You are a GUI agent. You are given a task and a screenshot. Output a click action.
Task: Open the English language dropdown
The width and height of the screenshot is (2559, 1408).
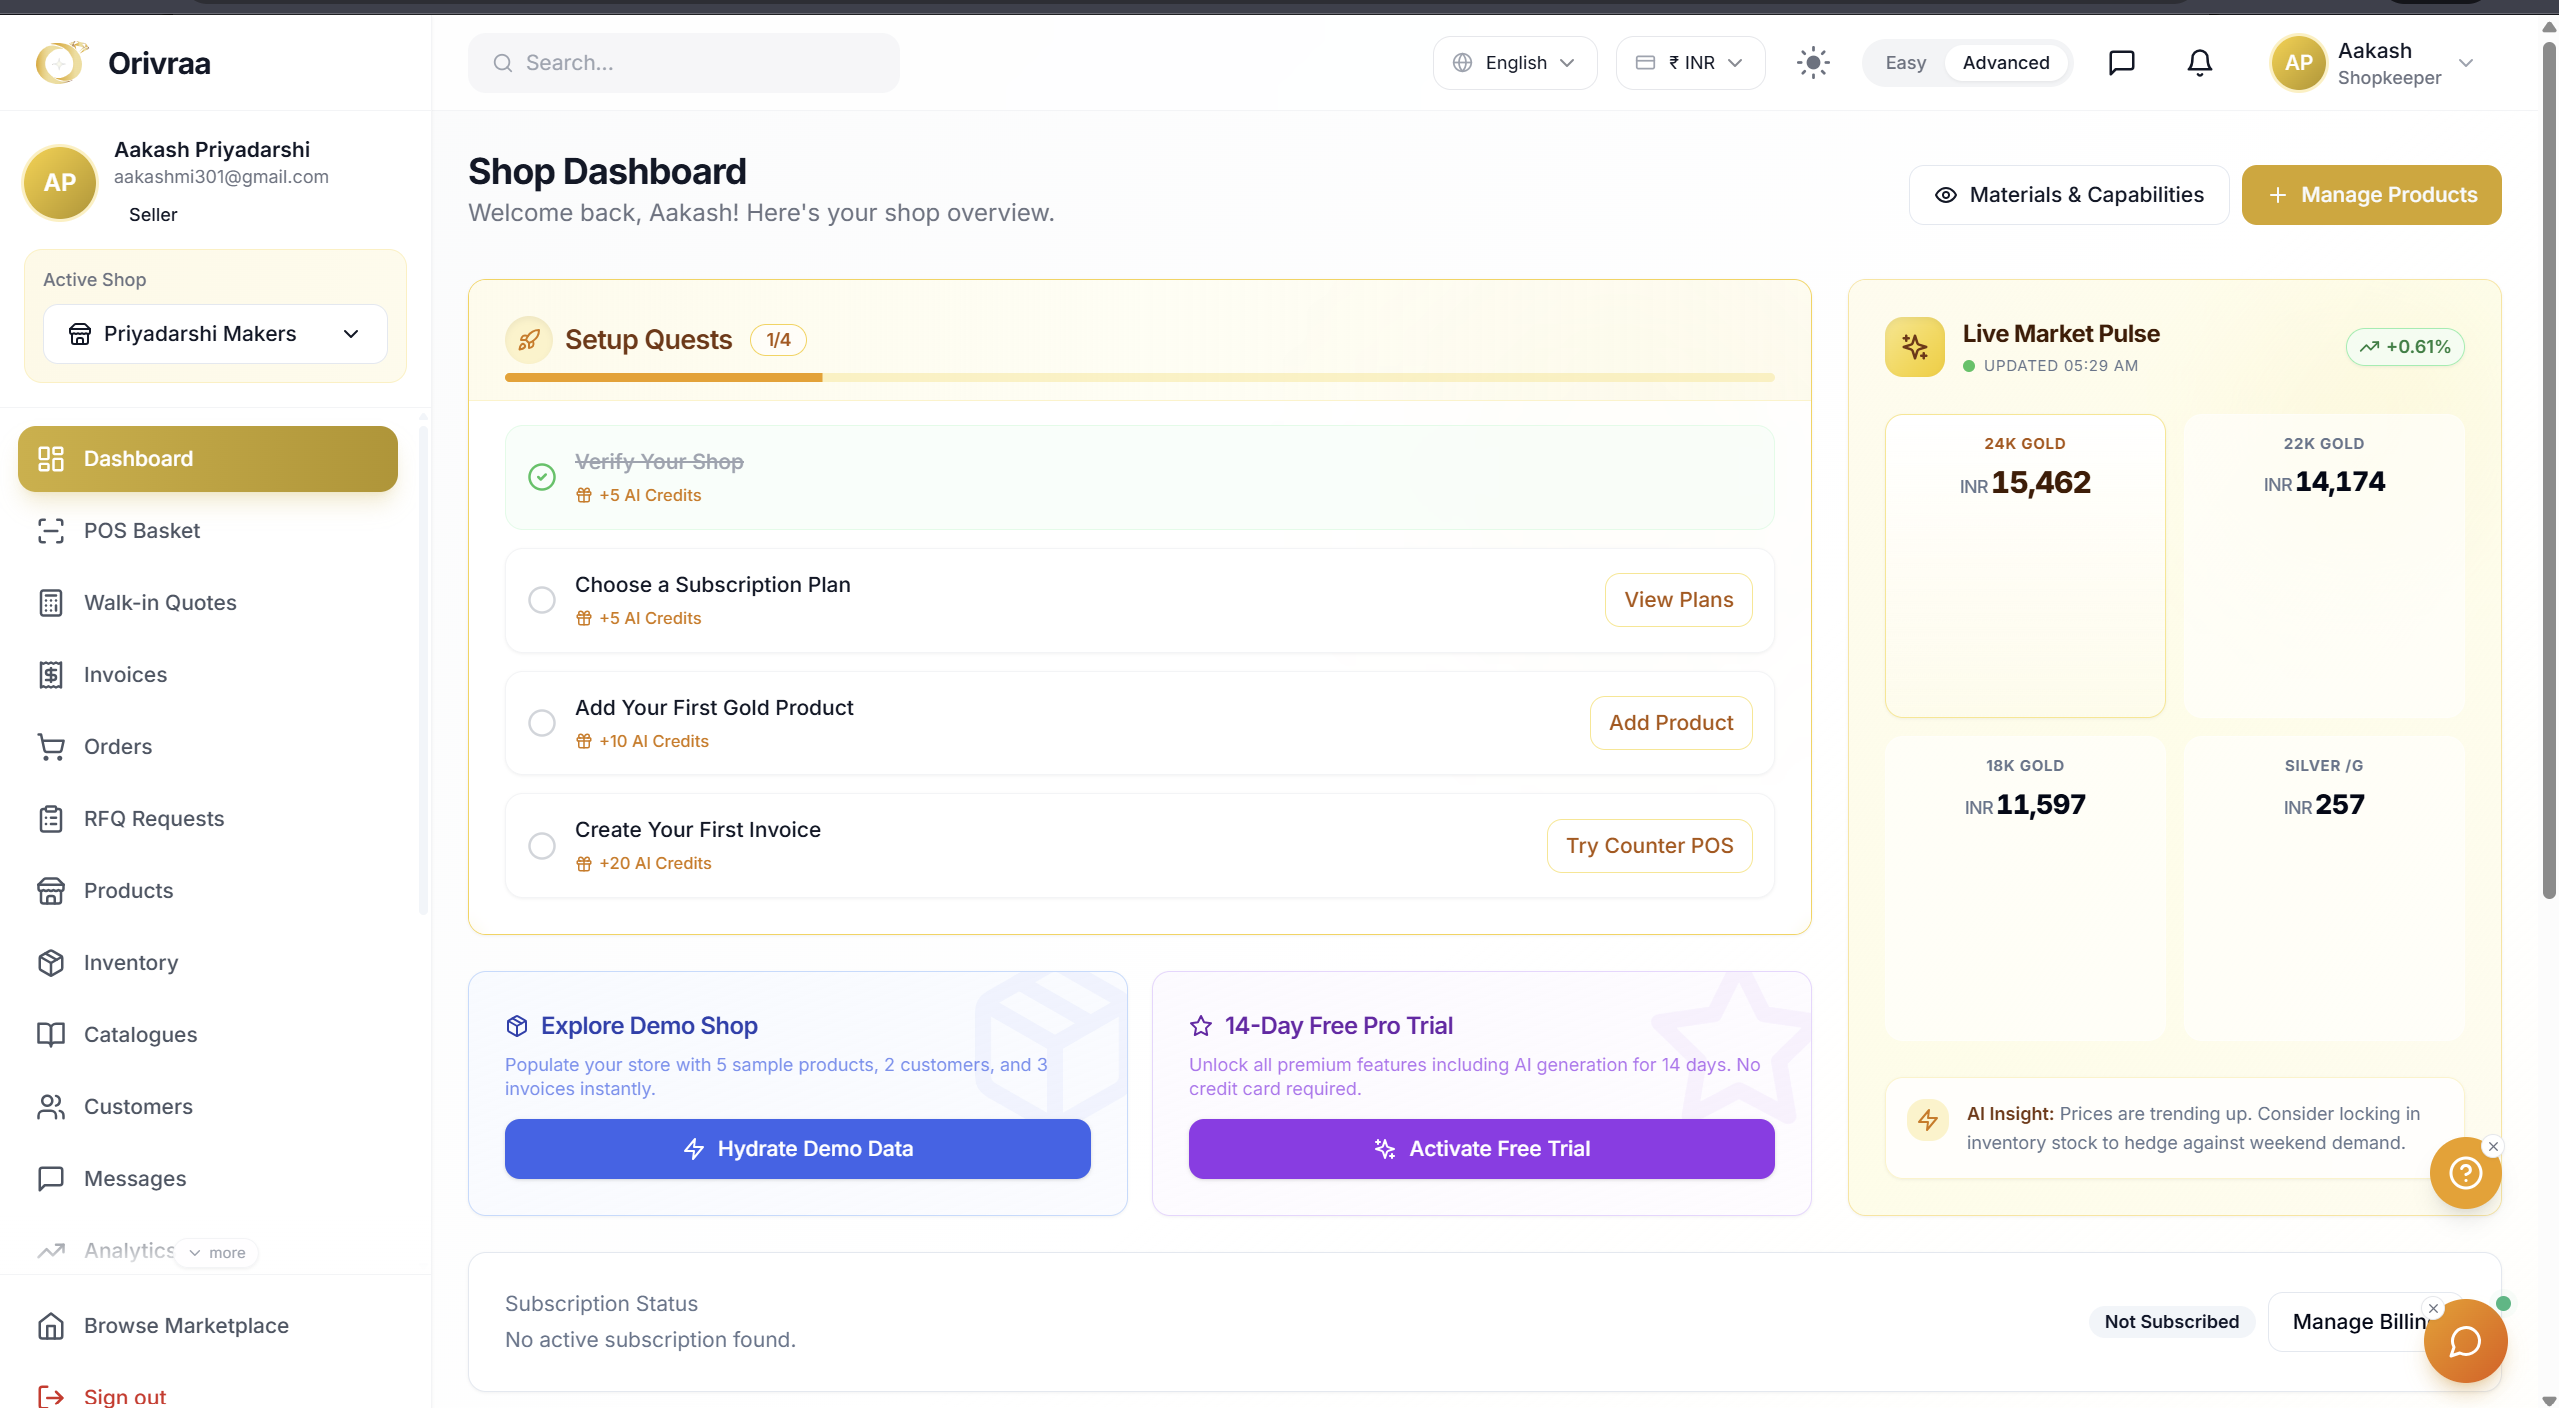pyautogui.click(x=1514, y=63)
